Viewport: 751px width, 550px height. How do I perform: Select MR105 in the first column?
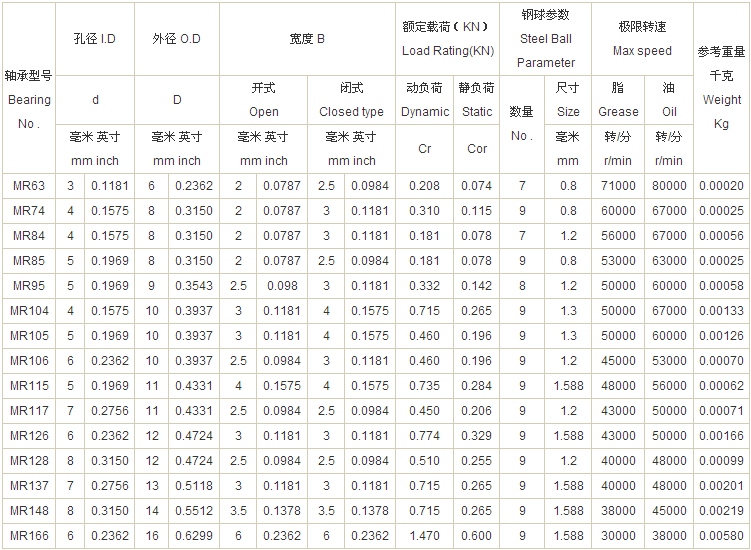29,336
